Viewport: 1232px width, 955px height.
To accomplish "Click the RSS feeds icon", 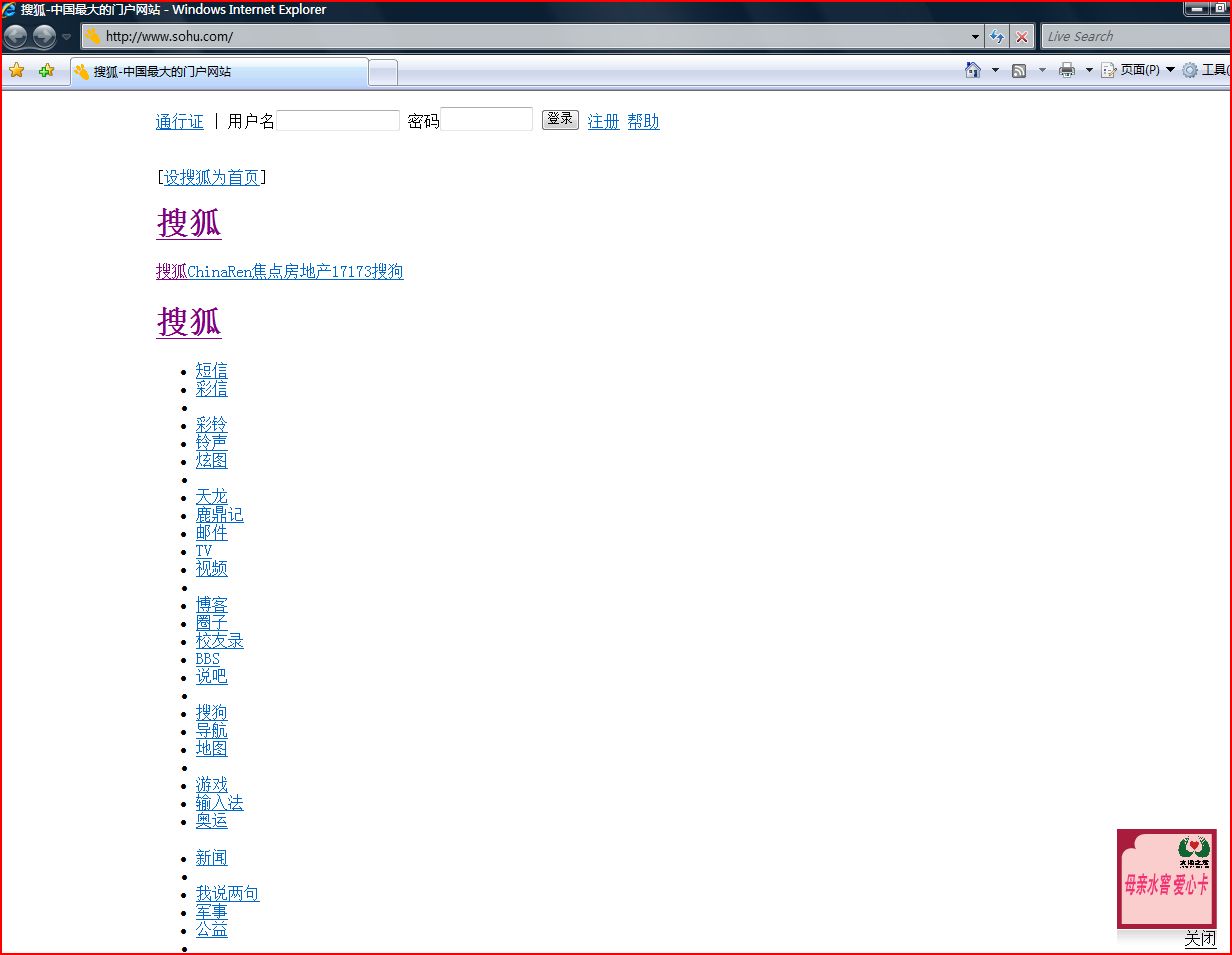I will click(x=1019, y=70).
